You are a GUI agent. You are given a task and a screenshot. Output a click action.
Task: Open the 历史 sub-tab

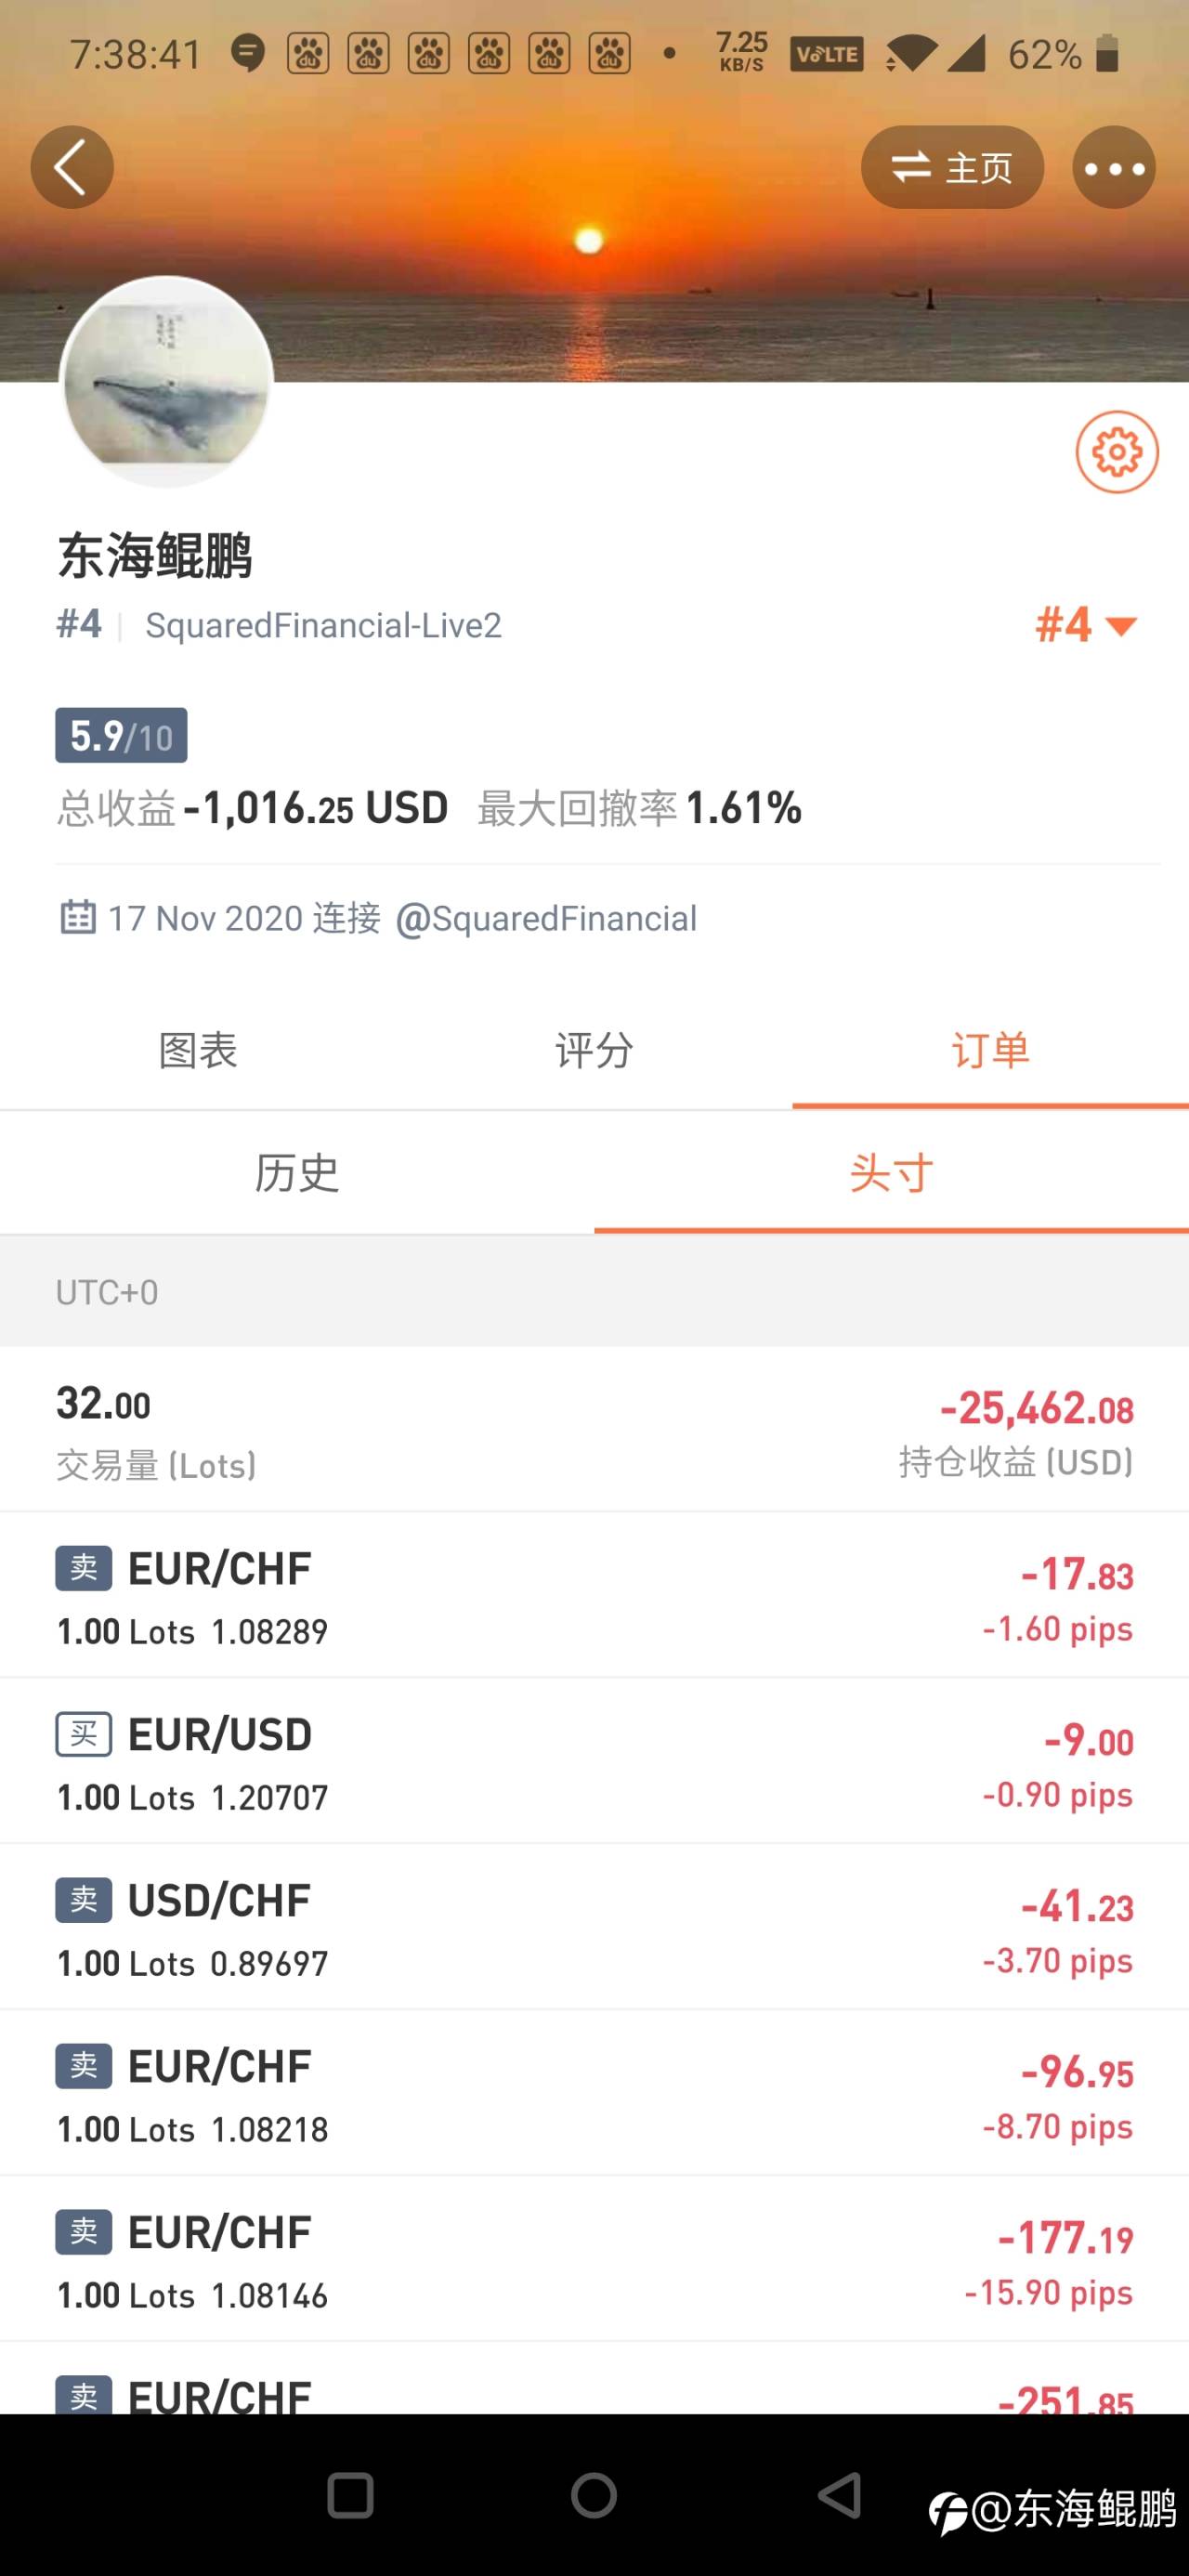(297, 1172)
